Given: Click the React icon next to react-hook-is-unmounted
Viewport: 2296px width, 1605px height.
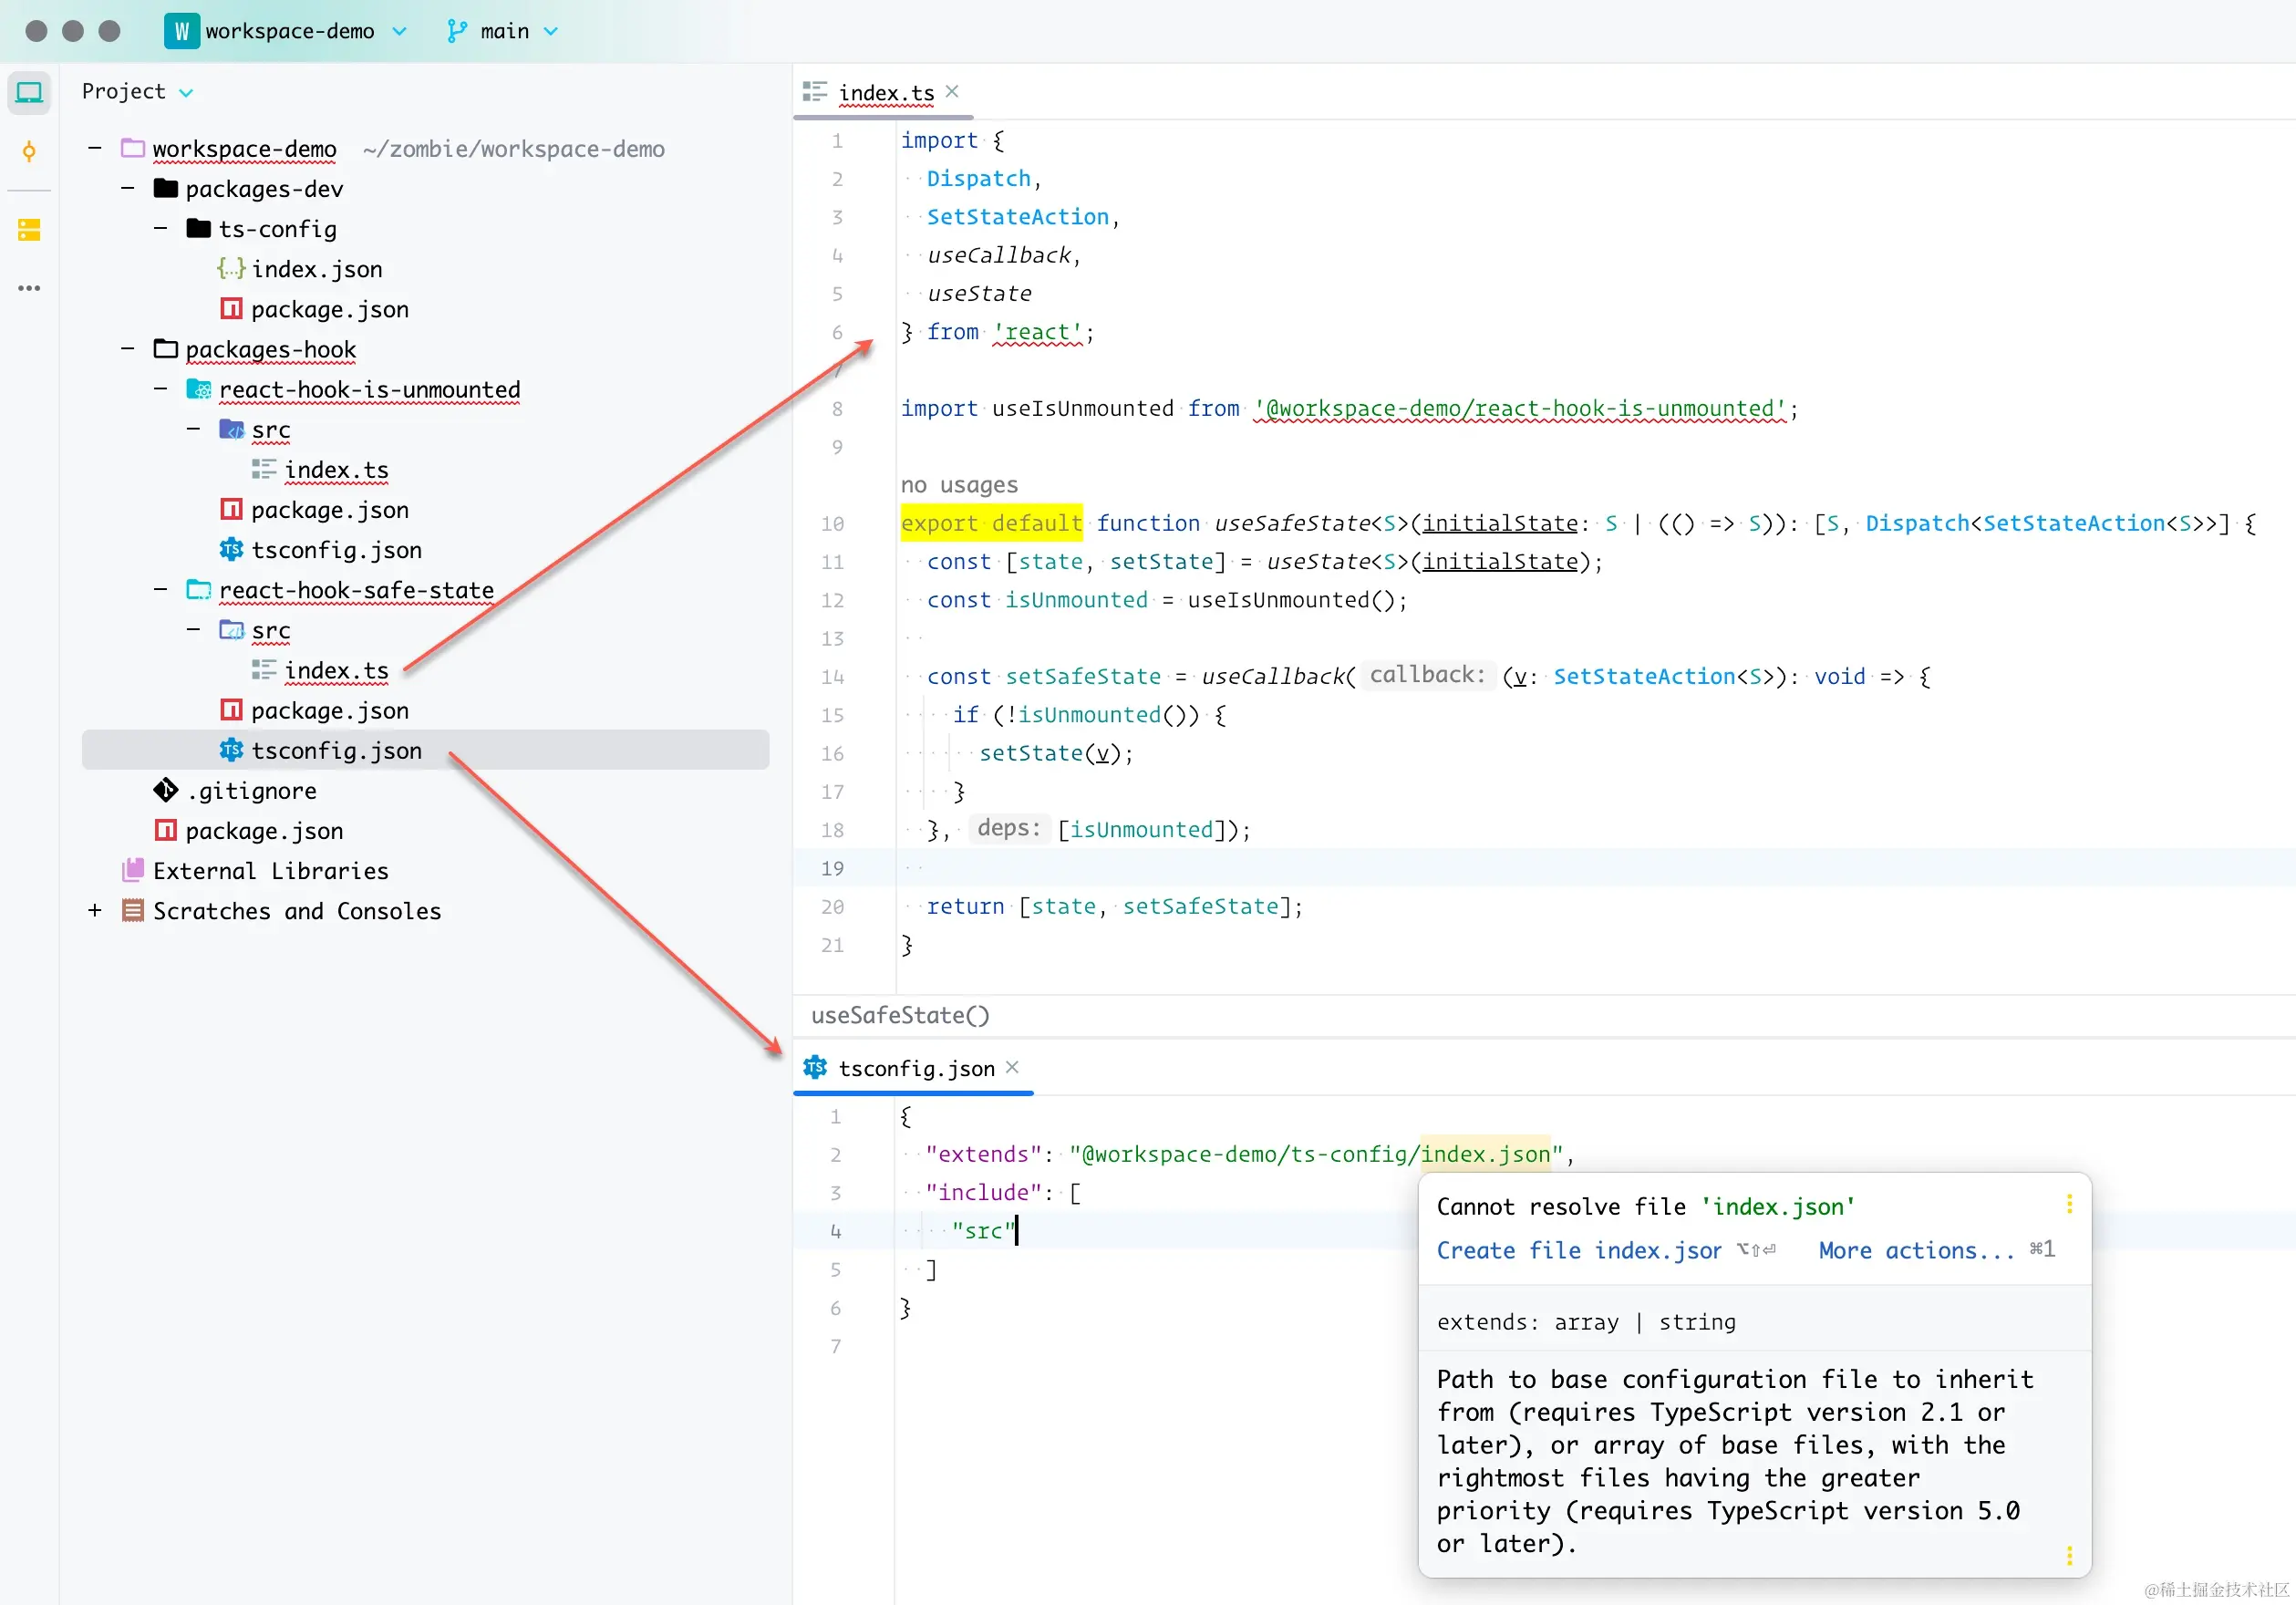Looking at the screenshot, I should click(198, 389).
